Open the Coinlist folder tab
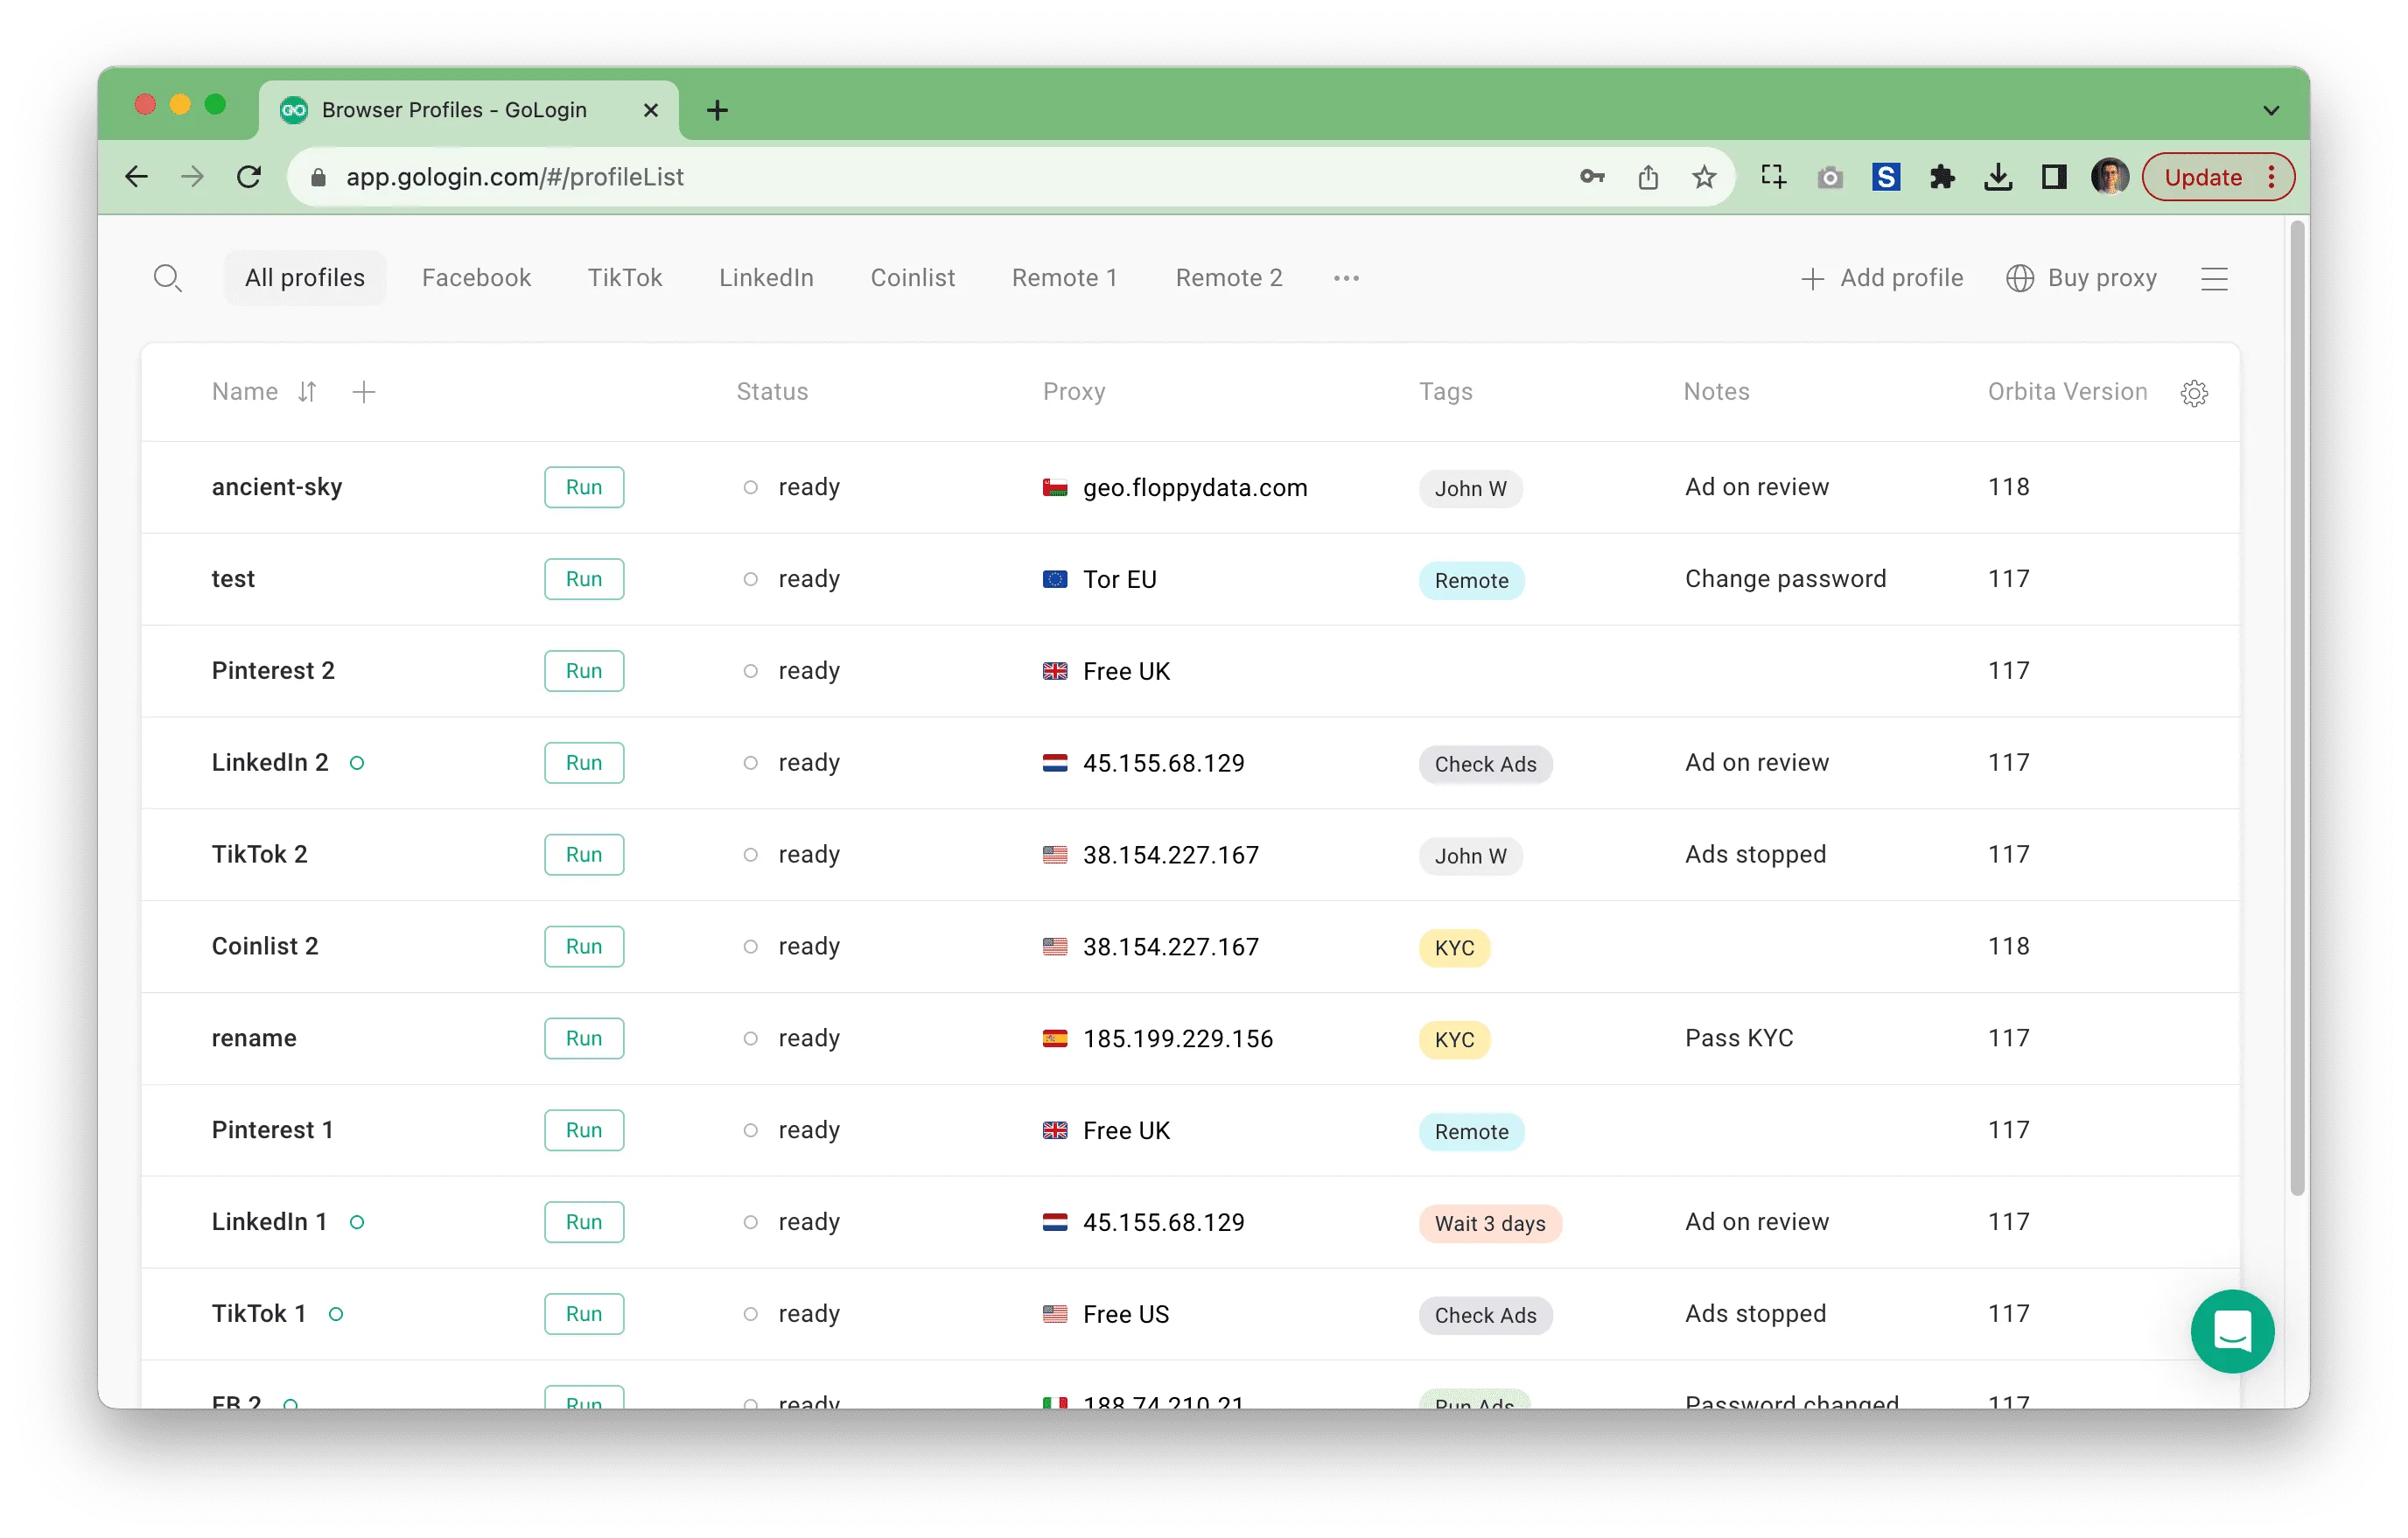Screen dimensions: 2408x1538 point(912,278)
